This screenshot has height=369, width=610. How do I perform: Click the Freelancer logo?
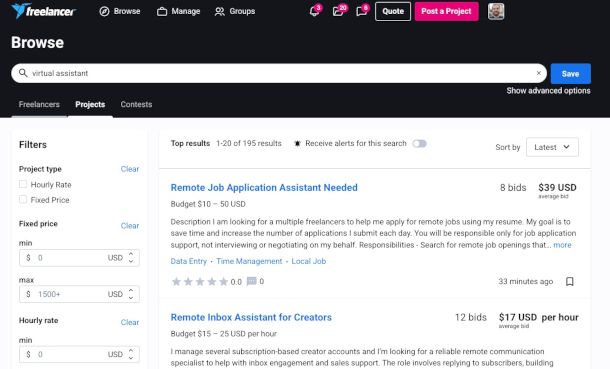43,11
